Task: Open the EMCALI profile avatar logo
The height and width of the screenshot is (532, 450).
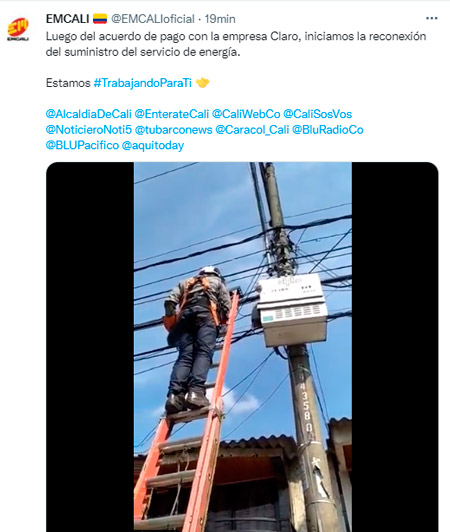Action: 18,29
